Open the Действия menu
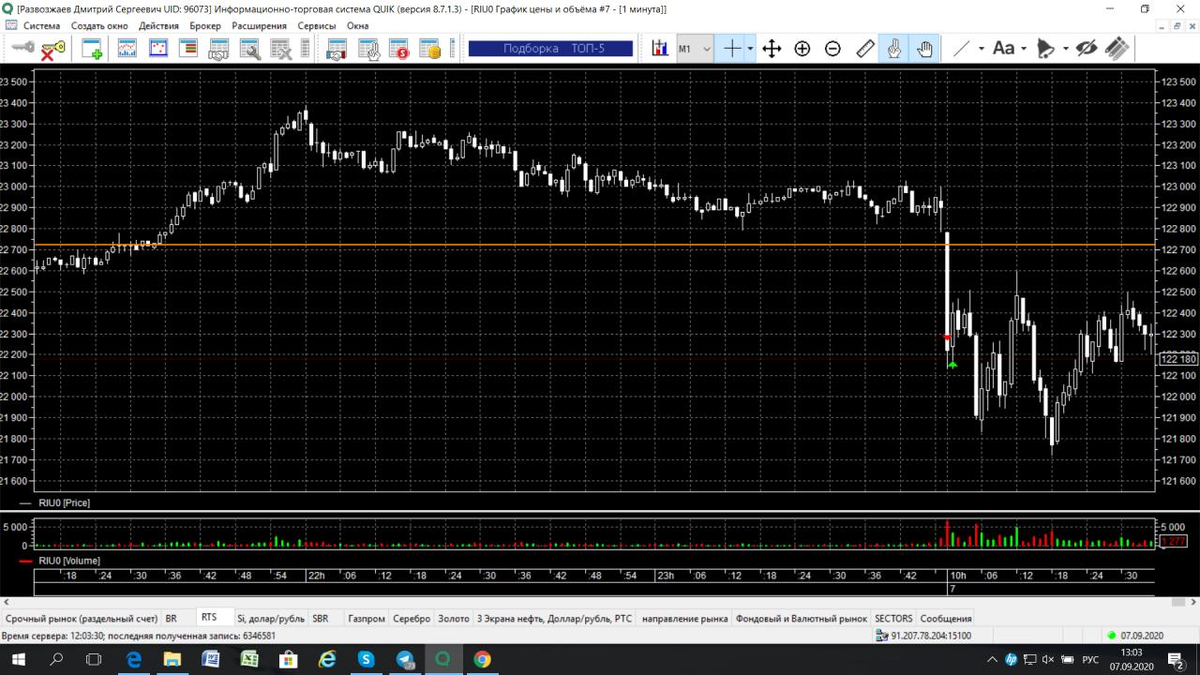This screenshot has width=1200, height=675. coord(159,25)
